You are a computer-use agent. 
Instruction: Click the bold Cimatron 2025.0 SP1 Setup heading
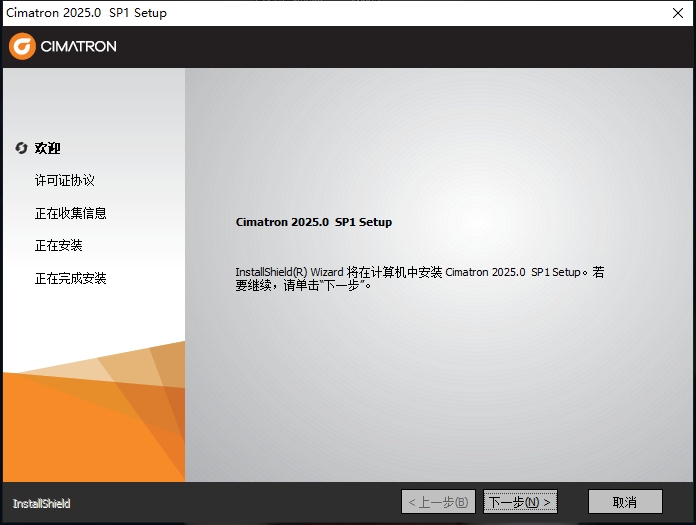coord(314,222)
